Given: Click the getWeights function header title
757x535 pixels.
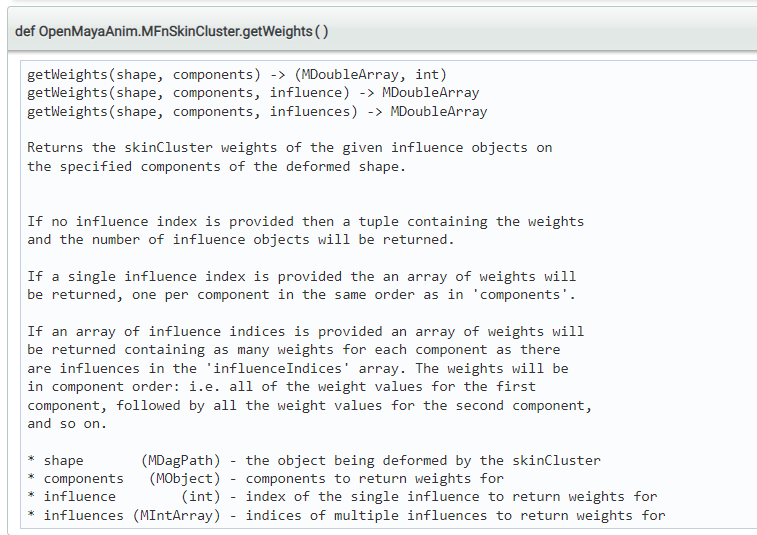Looking at the screenshot, I should point(172,31).
